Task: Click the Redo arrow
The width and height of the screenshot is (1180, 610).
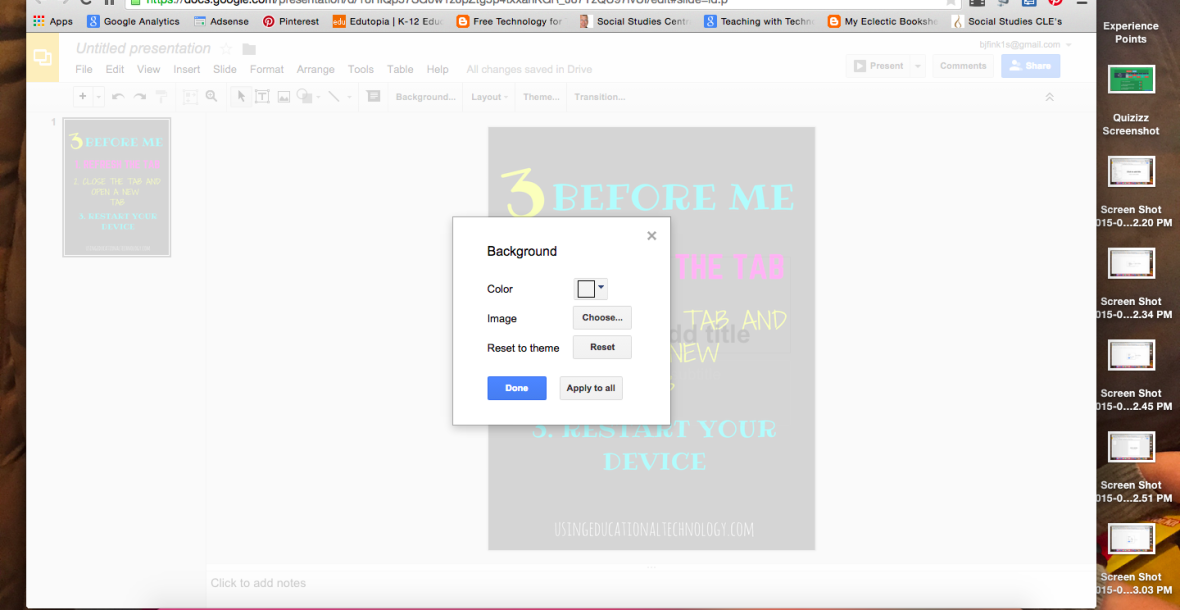Action: (x=139, y=96)
